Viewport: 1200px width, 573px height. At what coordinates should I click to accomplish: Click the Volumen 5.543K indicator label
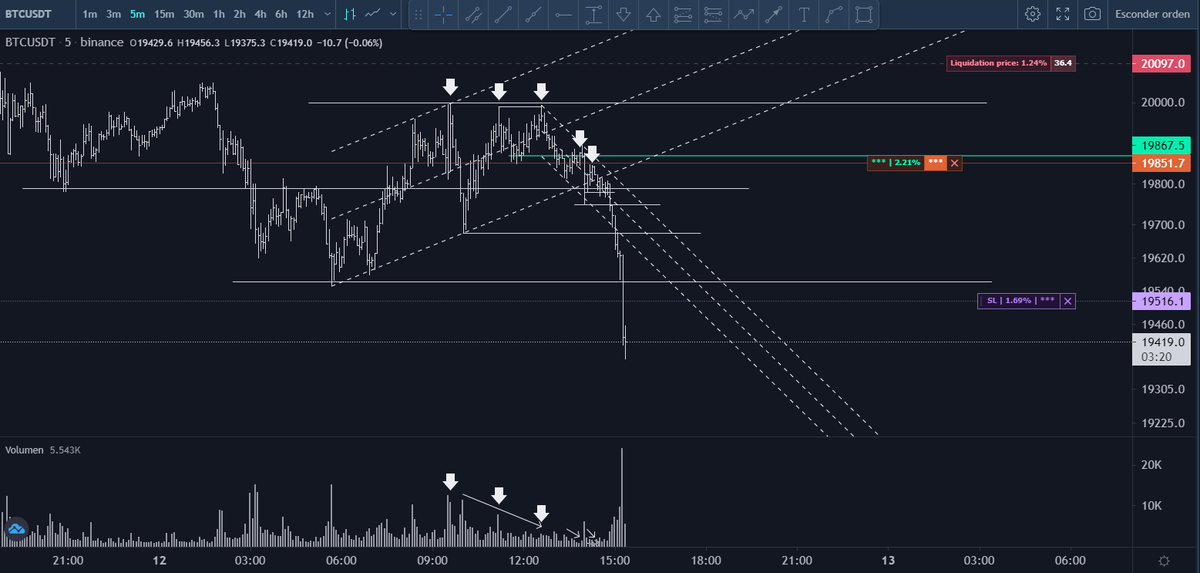pyautogui.click(x=43, y=451)
